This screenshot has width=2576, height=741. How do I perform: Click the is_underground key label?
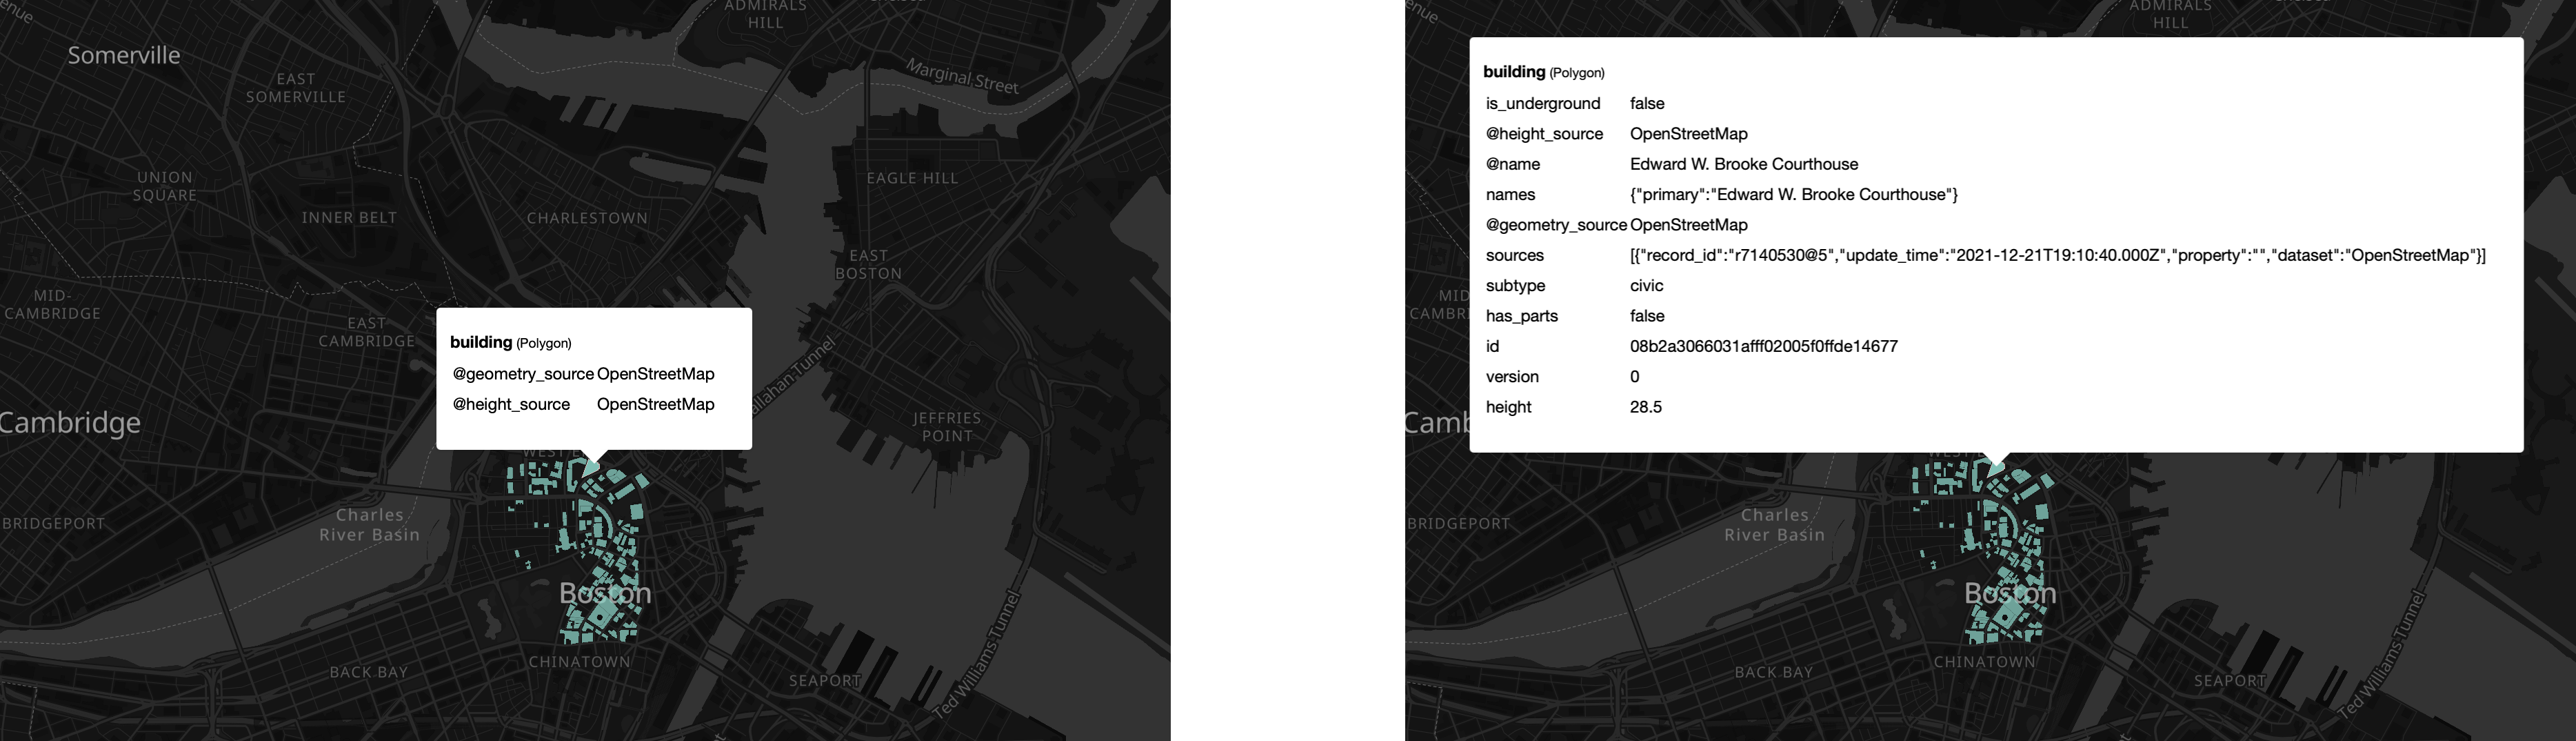tap(1543, 103)
